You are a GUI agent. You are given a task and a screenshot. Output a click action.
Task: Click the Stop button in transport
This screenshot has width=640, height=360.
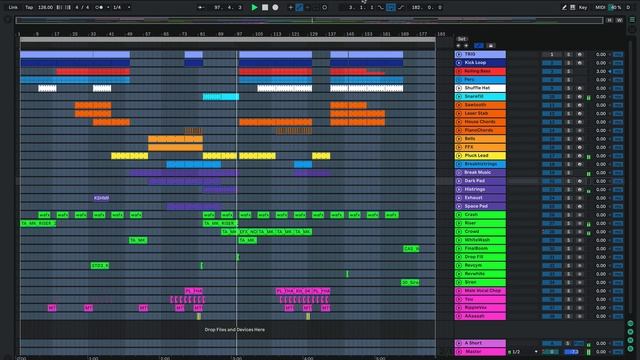point(265,7)
